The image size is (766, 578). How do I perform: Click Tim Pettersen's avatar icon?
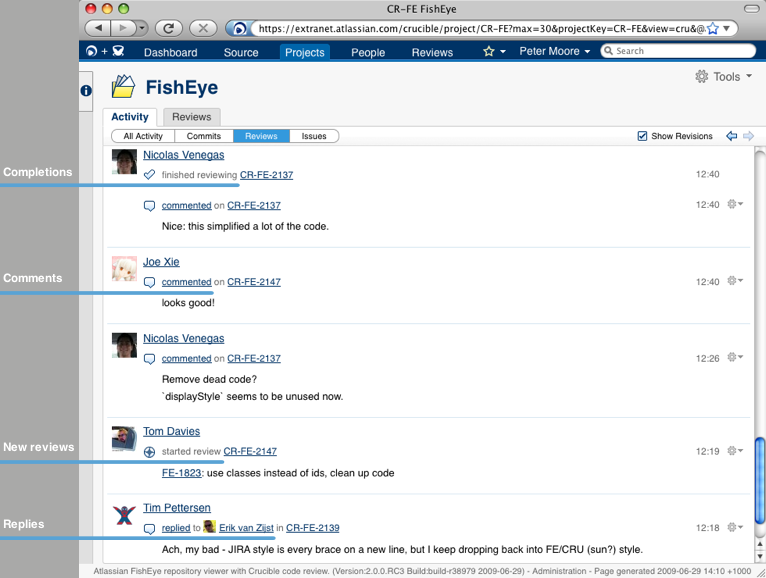(124, 515)
